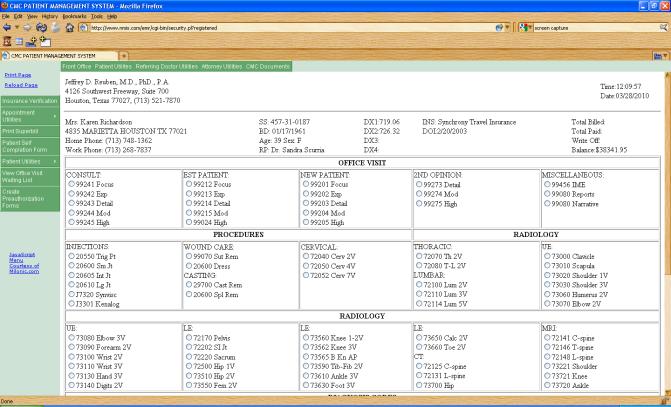Open a new tab with the plus icon
671x407 pixels.
pyautogui.click(x=124, y=54)
